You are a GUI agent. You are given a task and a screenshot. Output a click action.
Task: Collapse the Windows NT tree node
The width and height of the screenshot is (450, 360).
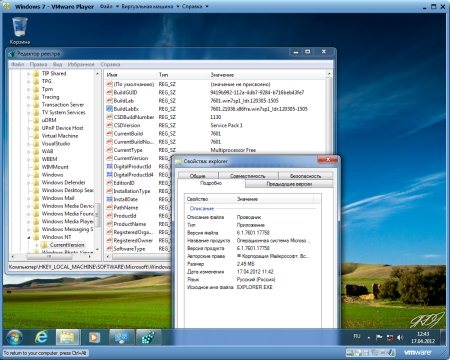pos(29,237)
